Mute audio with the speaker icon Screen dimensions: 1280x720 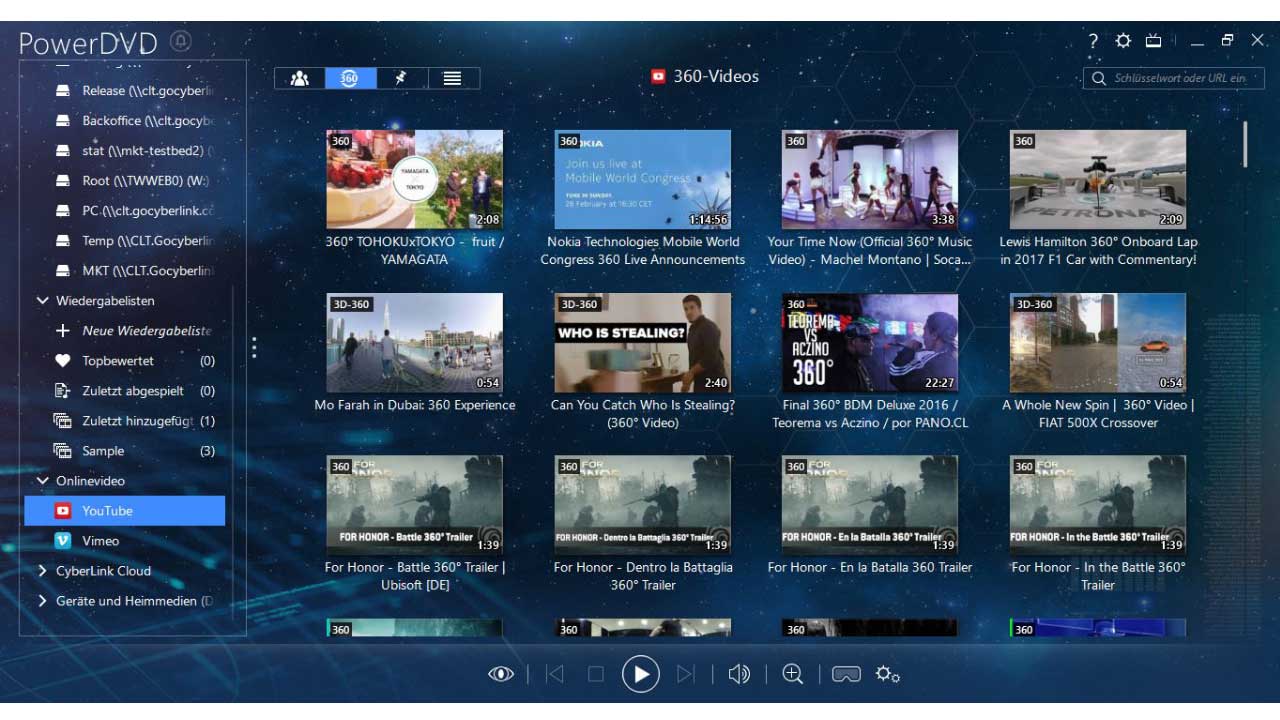[x=739, y=674]
